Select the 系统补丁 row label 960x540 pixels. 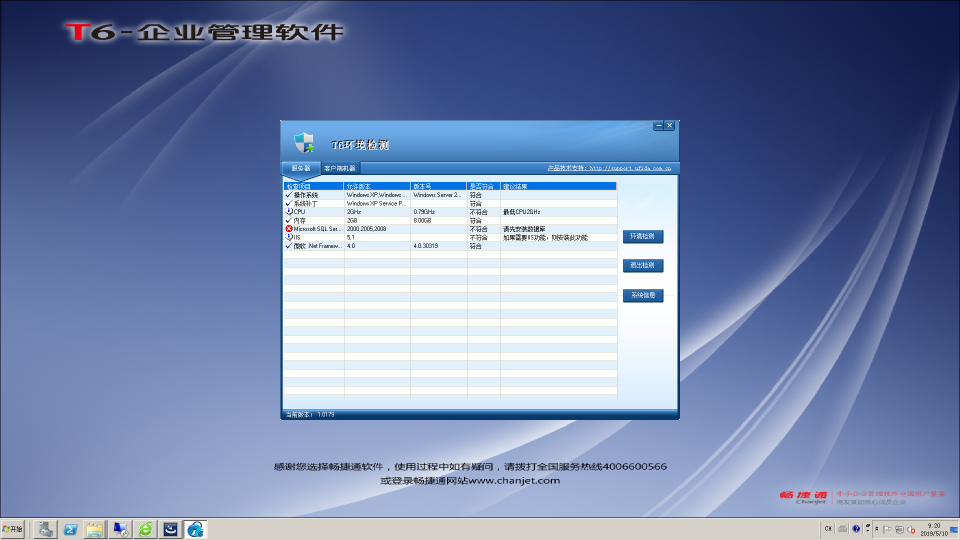pyautogui.click(x=306, y=203)
